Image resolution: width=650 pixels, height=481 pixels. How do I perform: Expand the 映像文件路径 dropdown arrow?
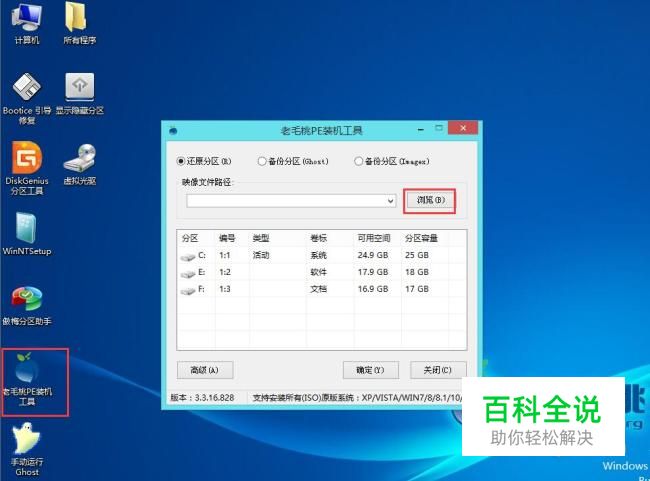(x=390, y=201)
